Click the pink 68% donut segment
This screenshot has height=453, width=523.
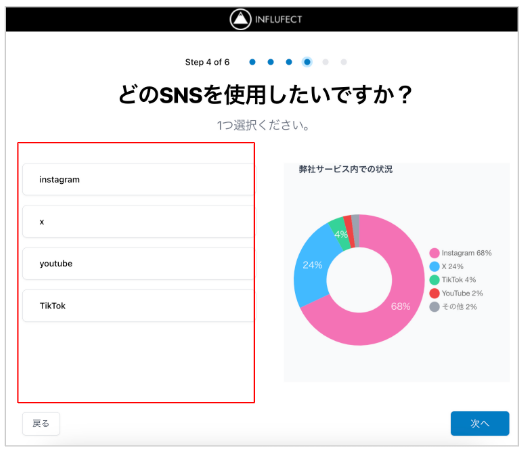click(400, 306)
